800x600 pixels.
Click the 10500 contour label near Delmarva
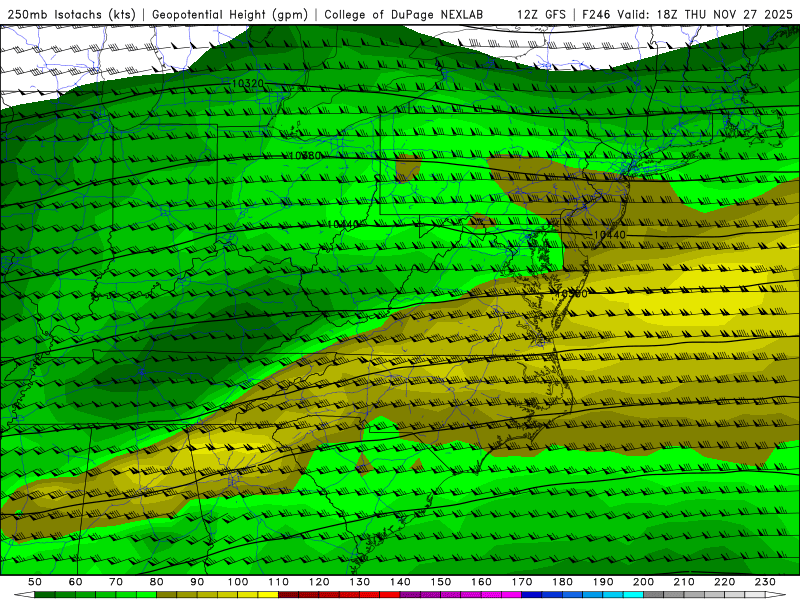tap(571, 294)
